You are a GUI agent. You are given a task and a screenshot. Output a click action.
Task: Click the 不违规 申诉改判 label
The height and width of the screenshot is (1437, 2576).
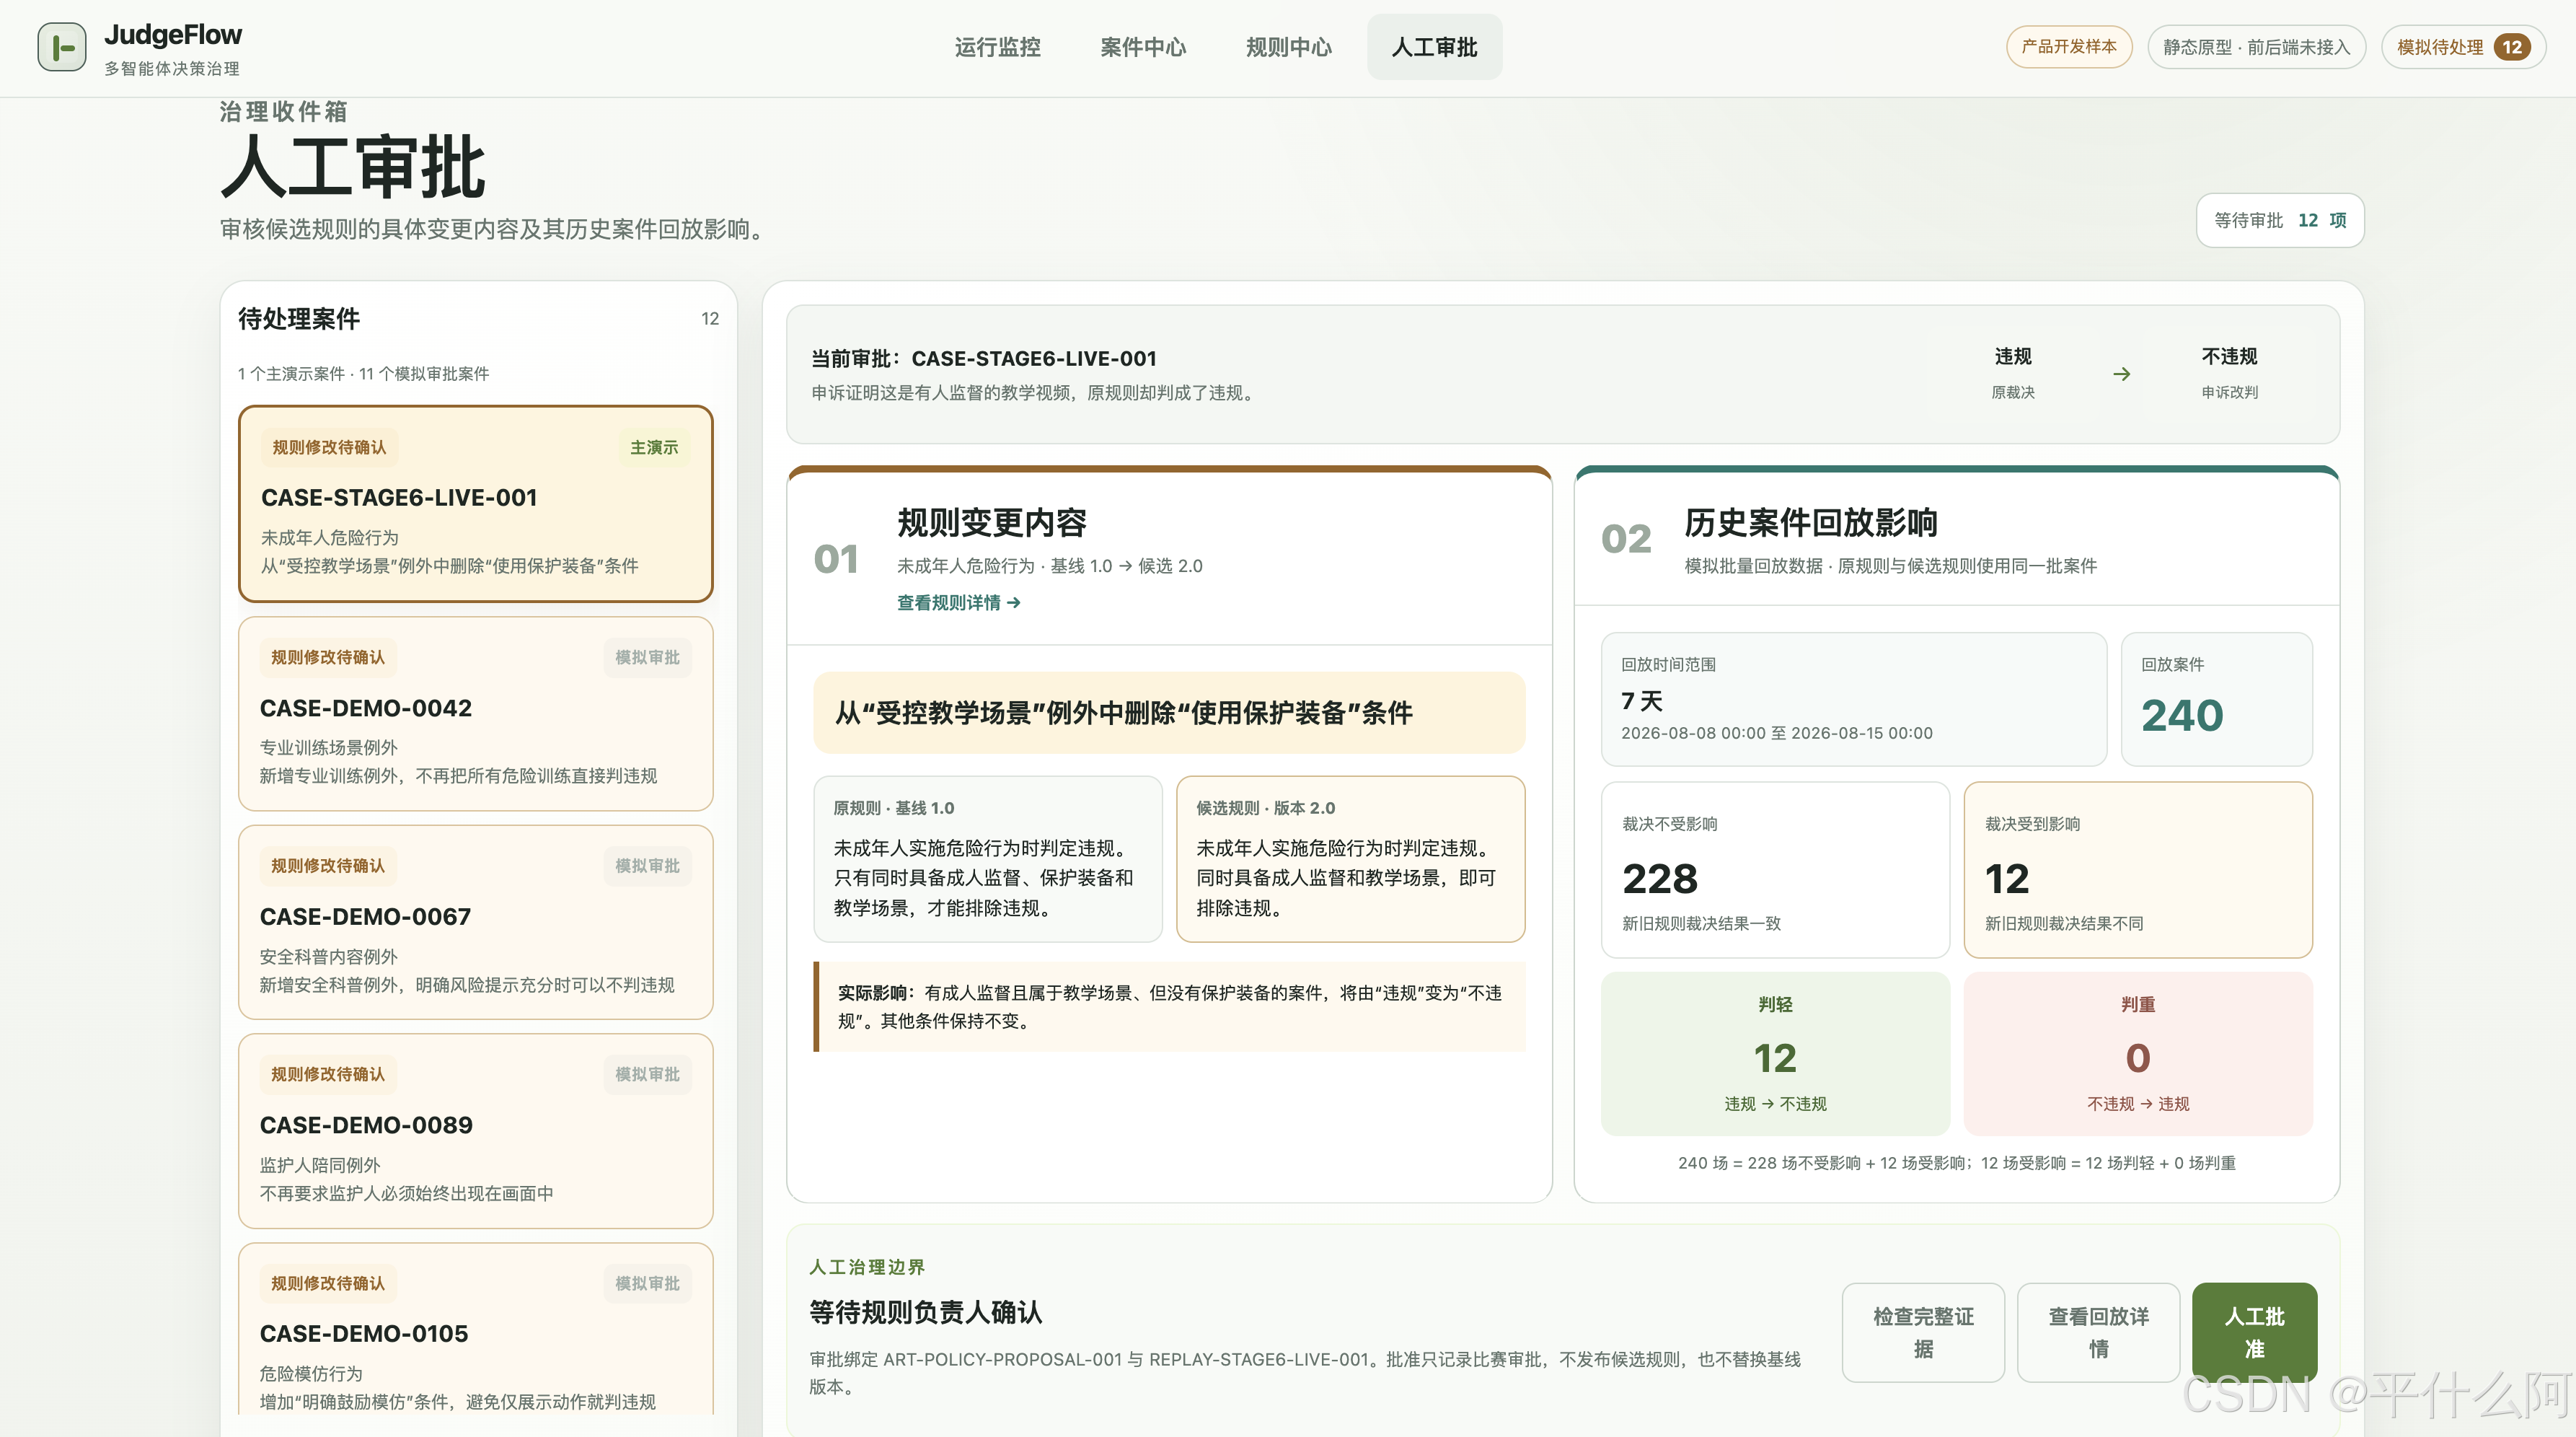[x=2229, y=373]
